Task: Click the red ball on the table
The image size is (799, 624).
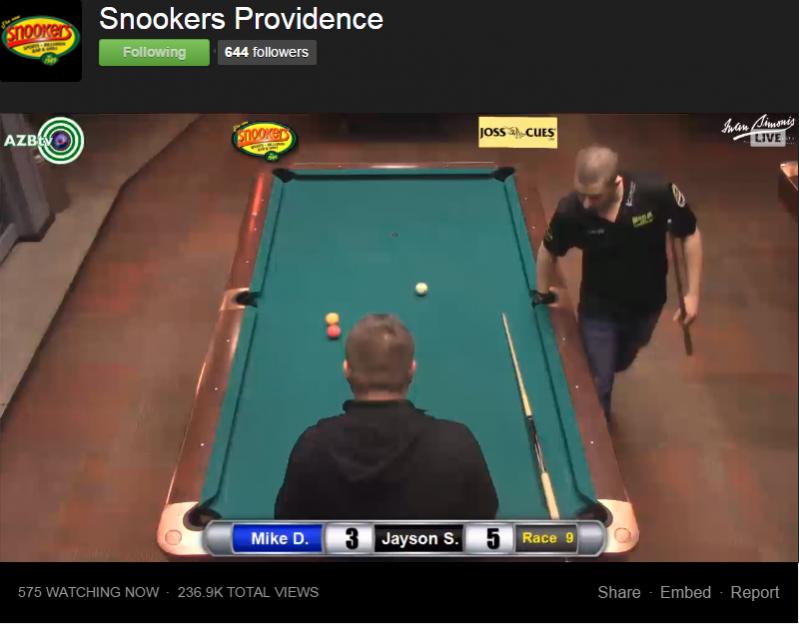Action: tap(333, 332)
